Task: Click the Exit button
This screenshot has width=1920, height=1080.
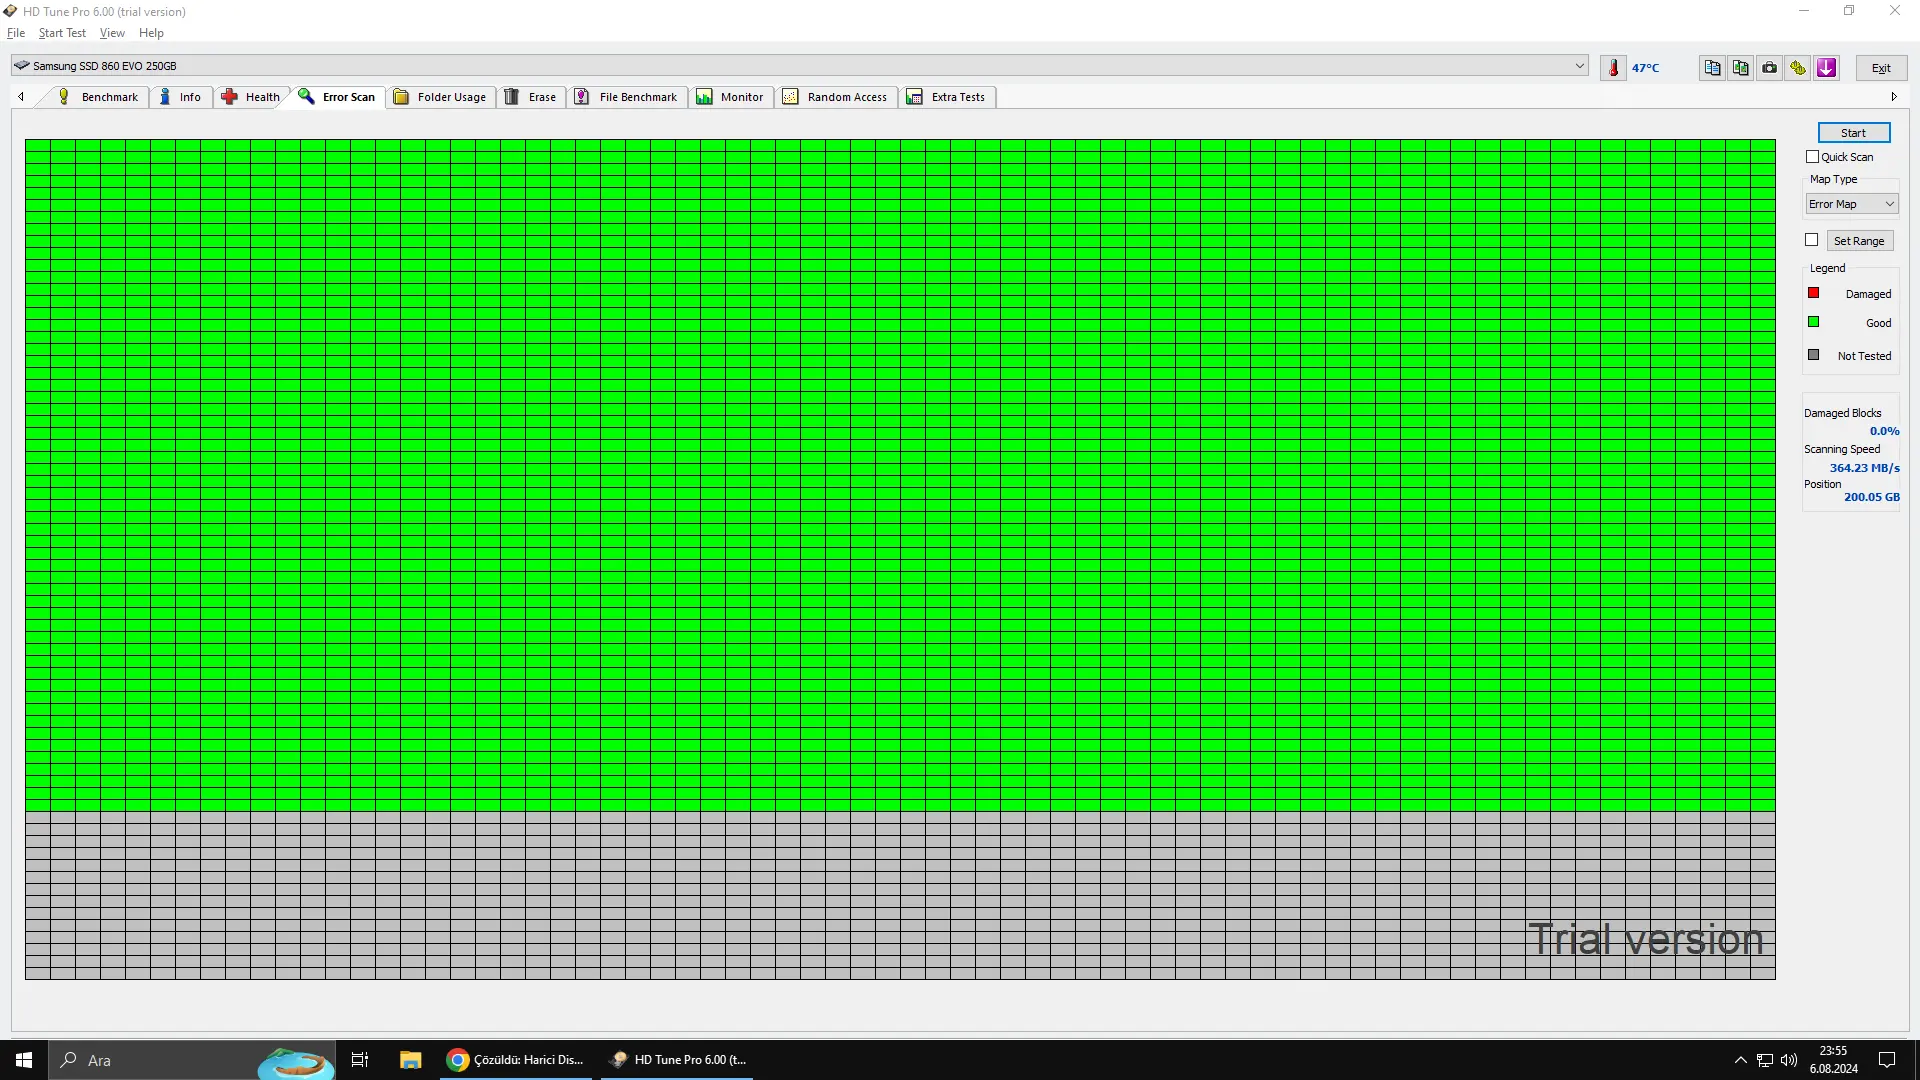Action: [1881, 68]
